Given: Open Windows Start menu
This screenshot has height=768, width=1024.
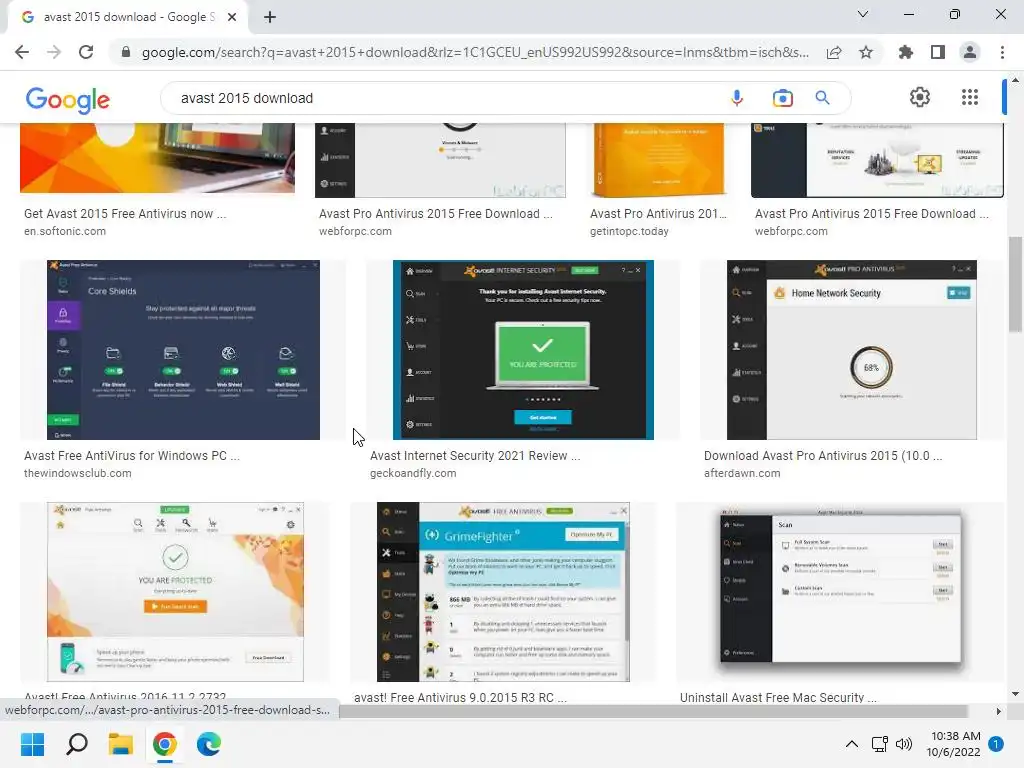Looking at the screenshot, I should pyautogui.click(x=32, y=744).
